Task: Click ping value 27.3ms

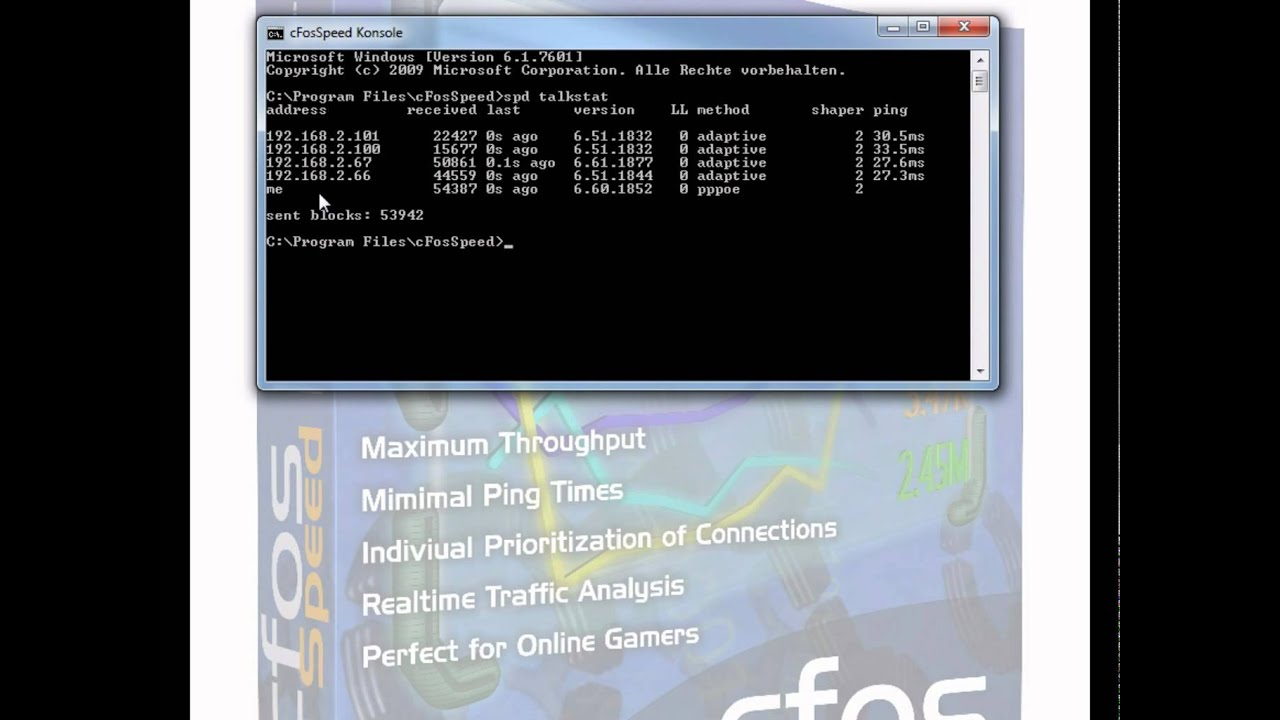Action: 898,175
